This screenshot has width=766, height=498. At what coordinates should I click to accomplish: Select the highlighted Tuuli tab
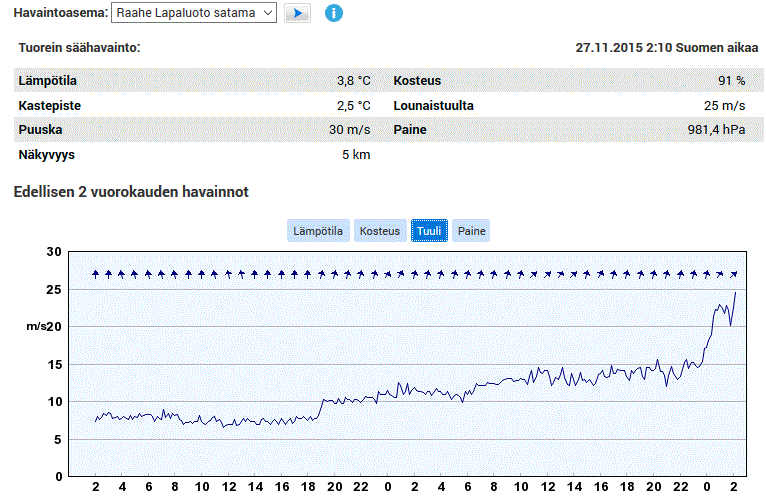coord(429,231)
